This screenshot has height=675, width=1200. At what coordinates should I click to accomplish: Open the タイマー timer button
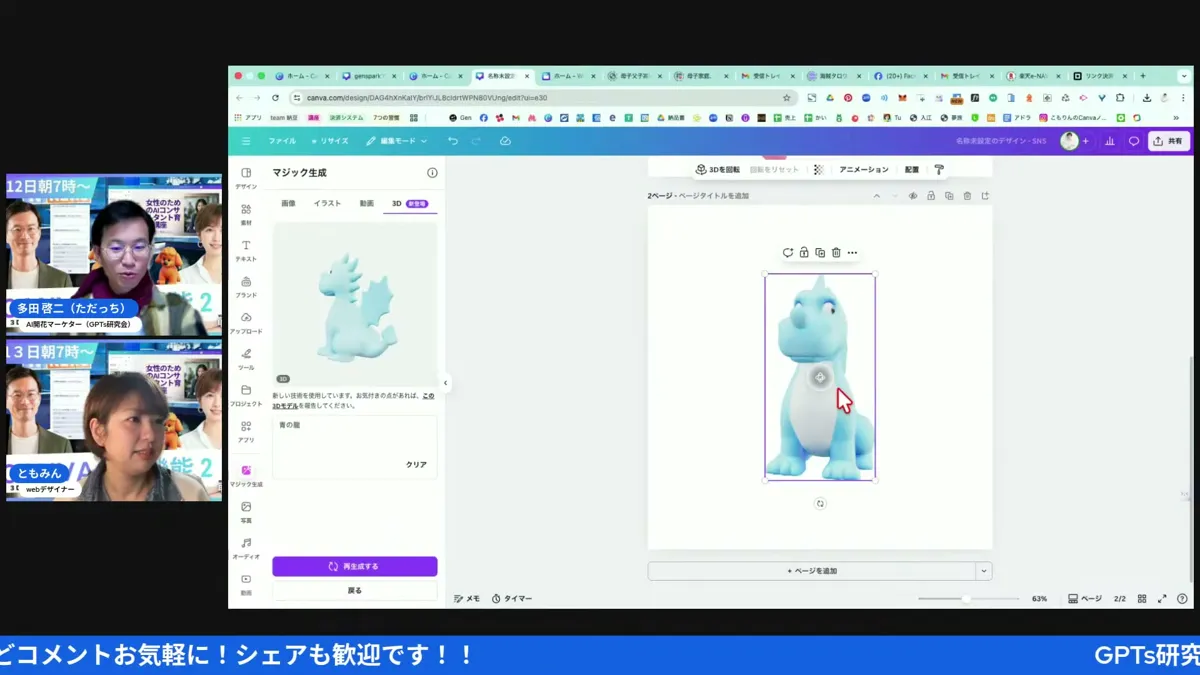[512, 599]
